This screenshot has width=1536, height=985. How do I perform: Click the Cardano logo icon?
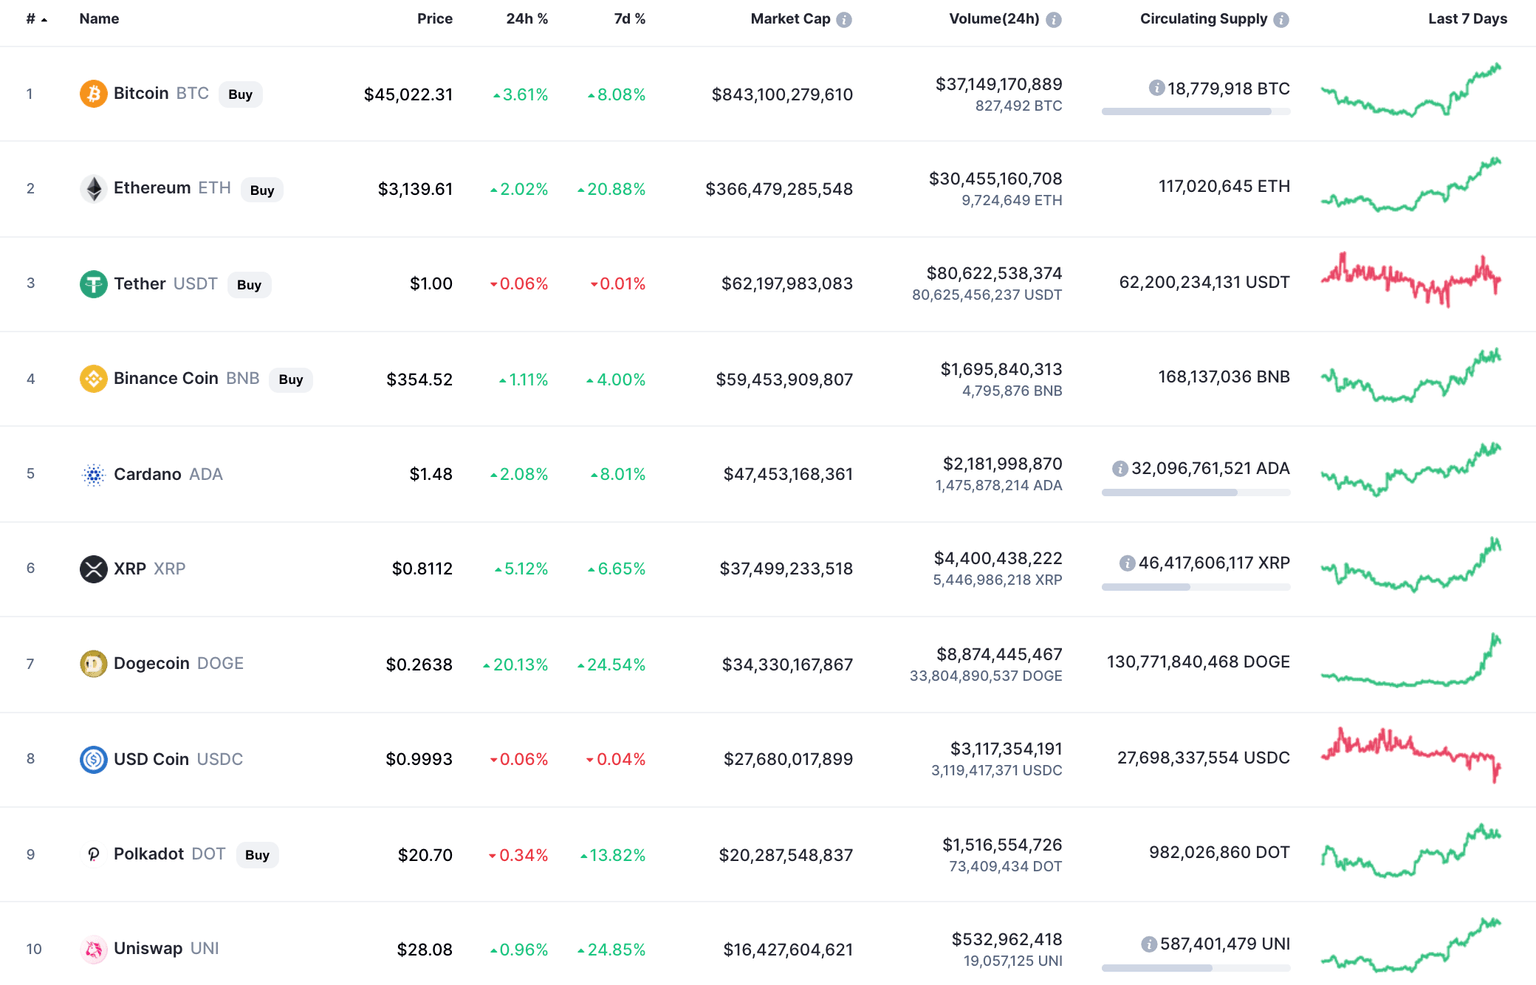tap(93, 474)
